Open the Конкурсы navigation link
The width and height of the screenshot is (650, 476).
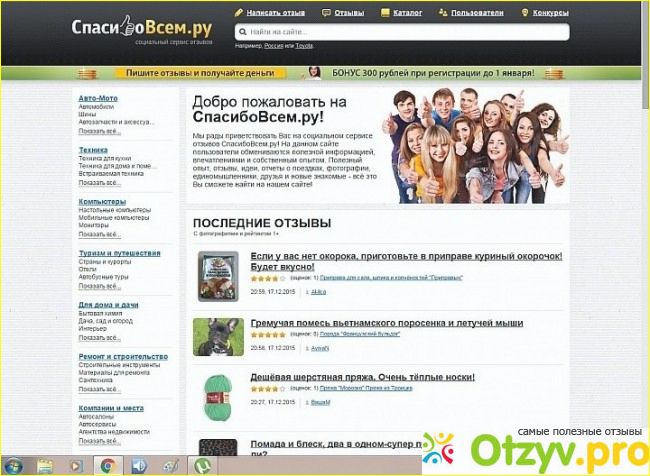tap(550, 13)
